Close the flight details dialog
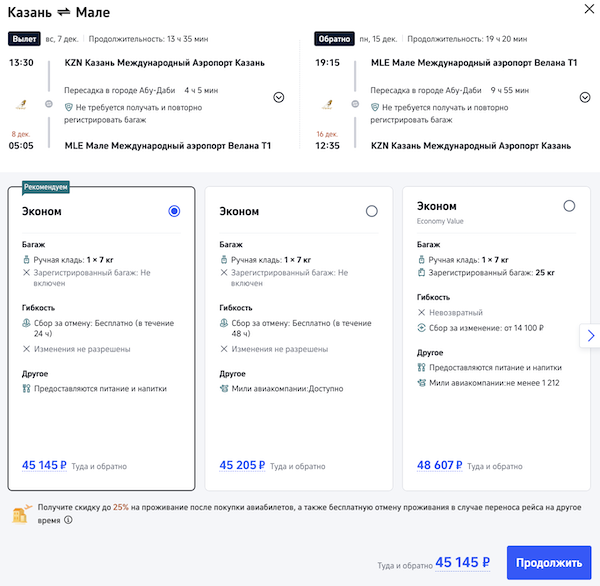This screenshot has width=600, height=586. click(x=584, y=12)
